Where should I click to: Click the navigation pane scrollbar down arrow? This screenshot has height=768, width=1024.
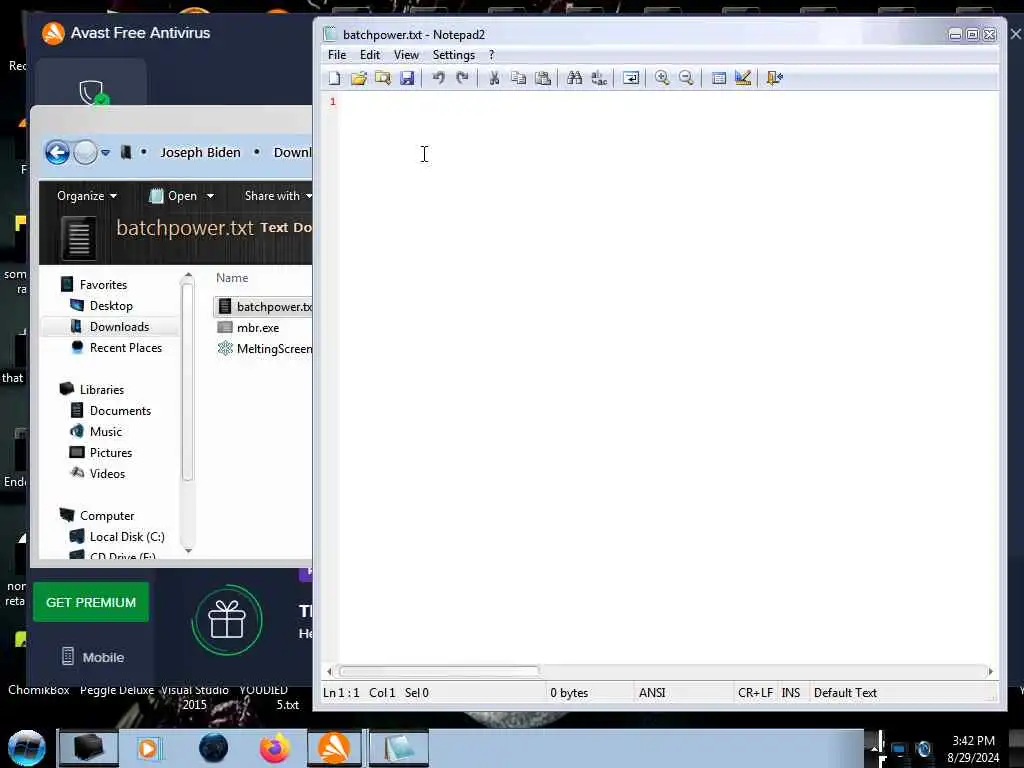point(188,551)
